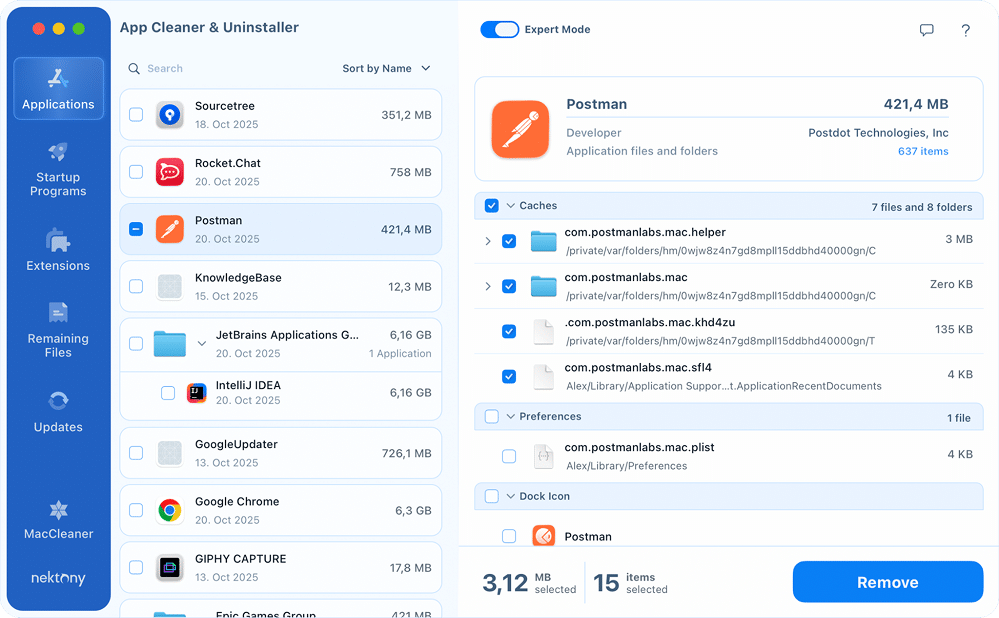Collapse the Caches section
Image resolution: width=999 pixels, height=618 pixels.
point(511,206)
